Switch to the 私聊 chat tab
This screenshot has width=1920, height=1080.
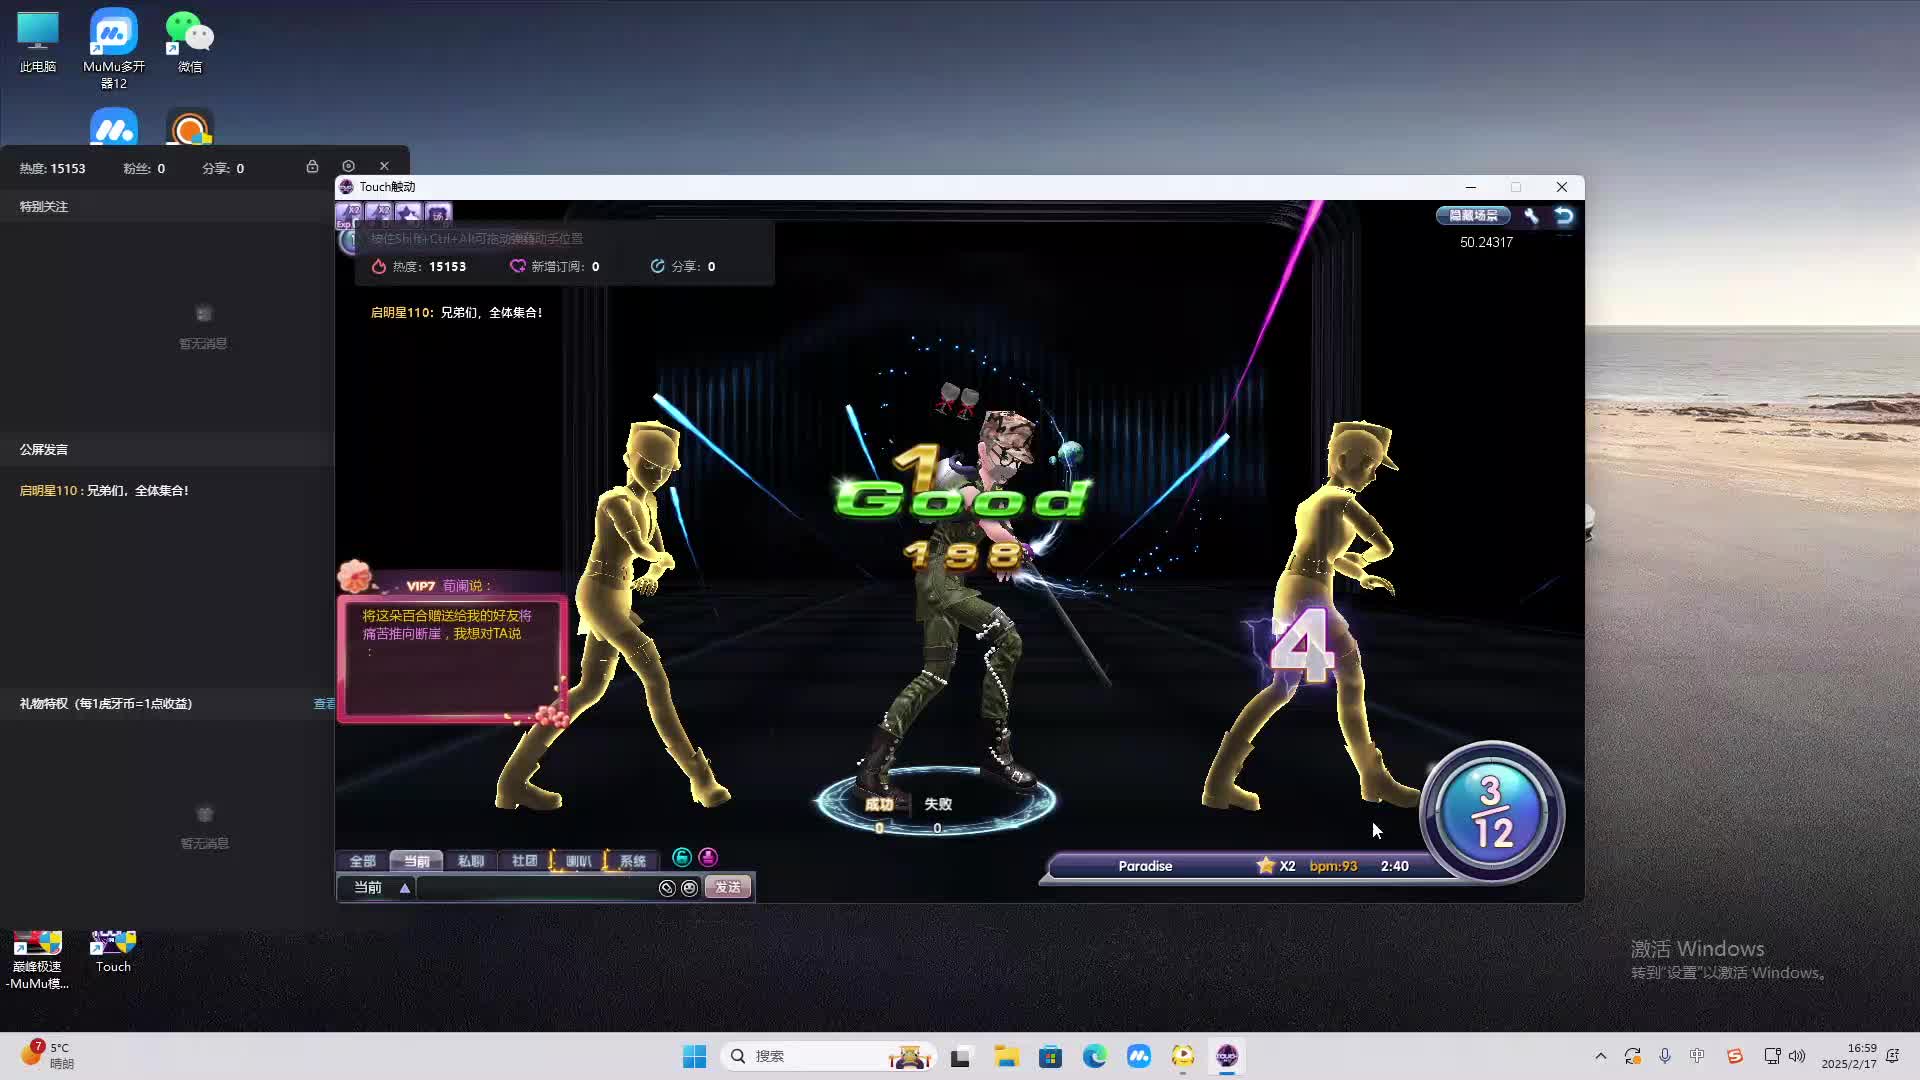(x=470, y=861)
